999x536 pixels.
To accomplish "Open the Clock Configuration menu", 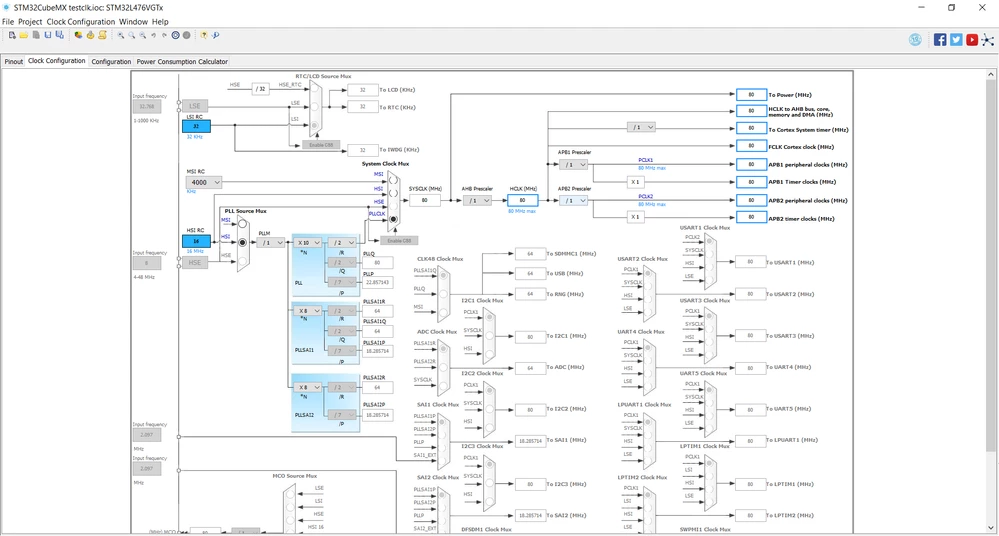I will (81, 22).
